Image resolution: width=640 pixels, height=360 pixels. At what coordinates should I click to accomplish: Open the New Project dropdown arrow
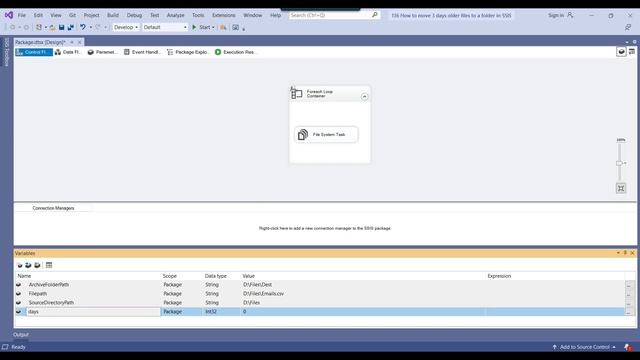click(x=45, y=27)
